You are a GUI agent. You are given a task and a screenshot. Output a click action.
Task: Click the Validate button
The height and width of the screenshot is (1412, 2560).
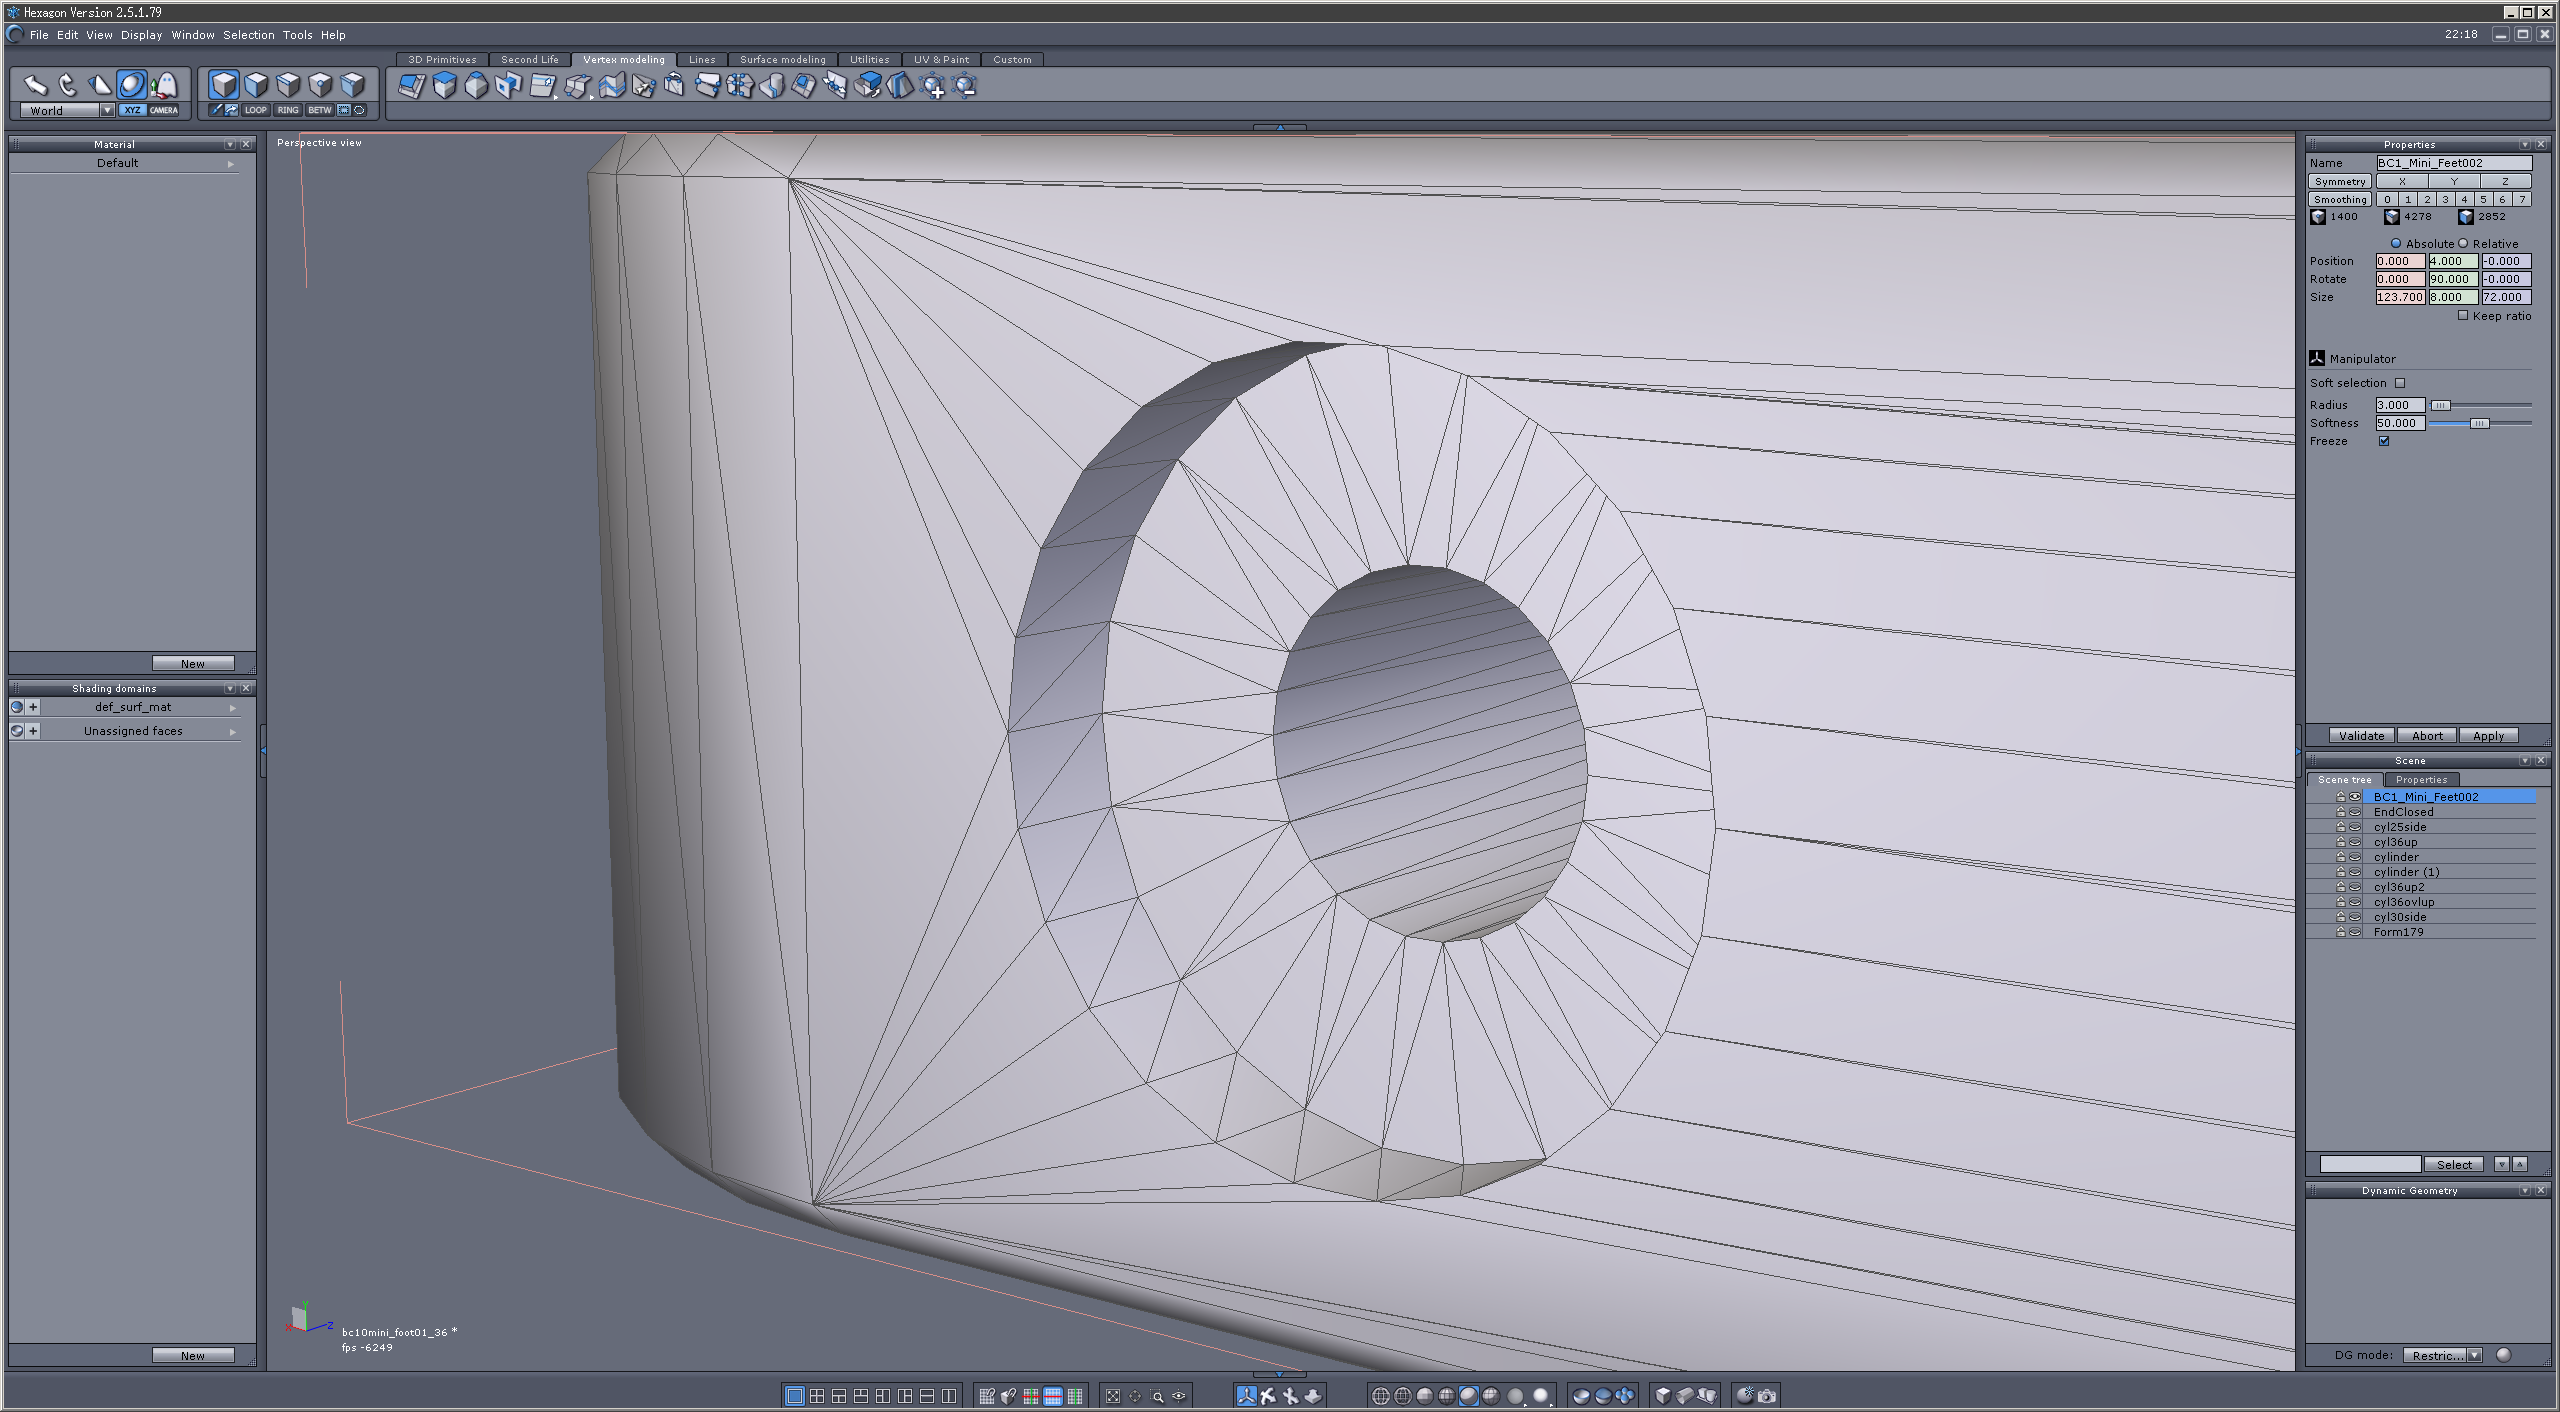click(2361, 736)
